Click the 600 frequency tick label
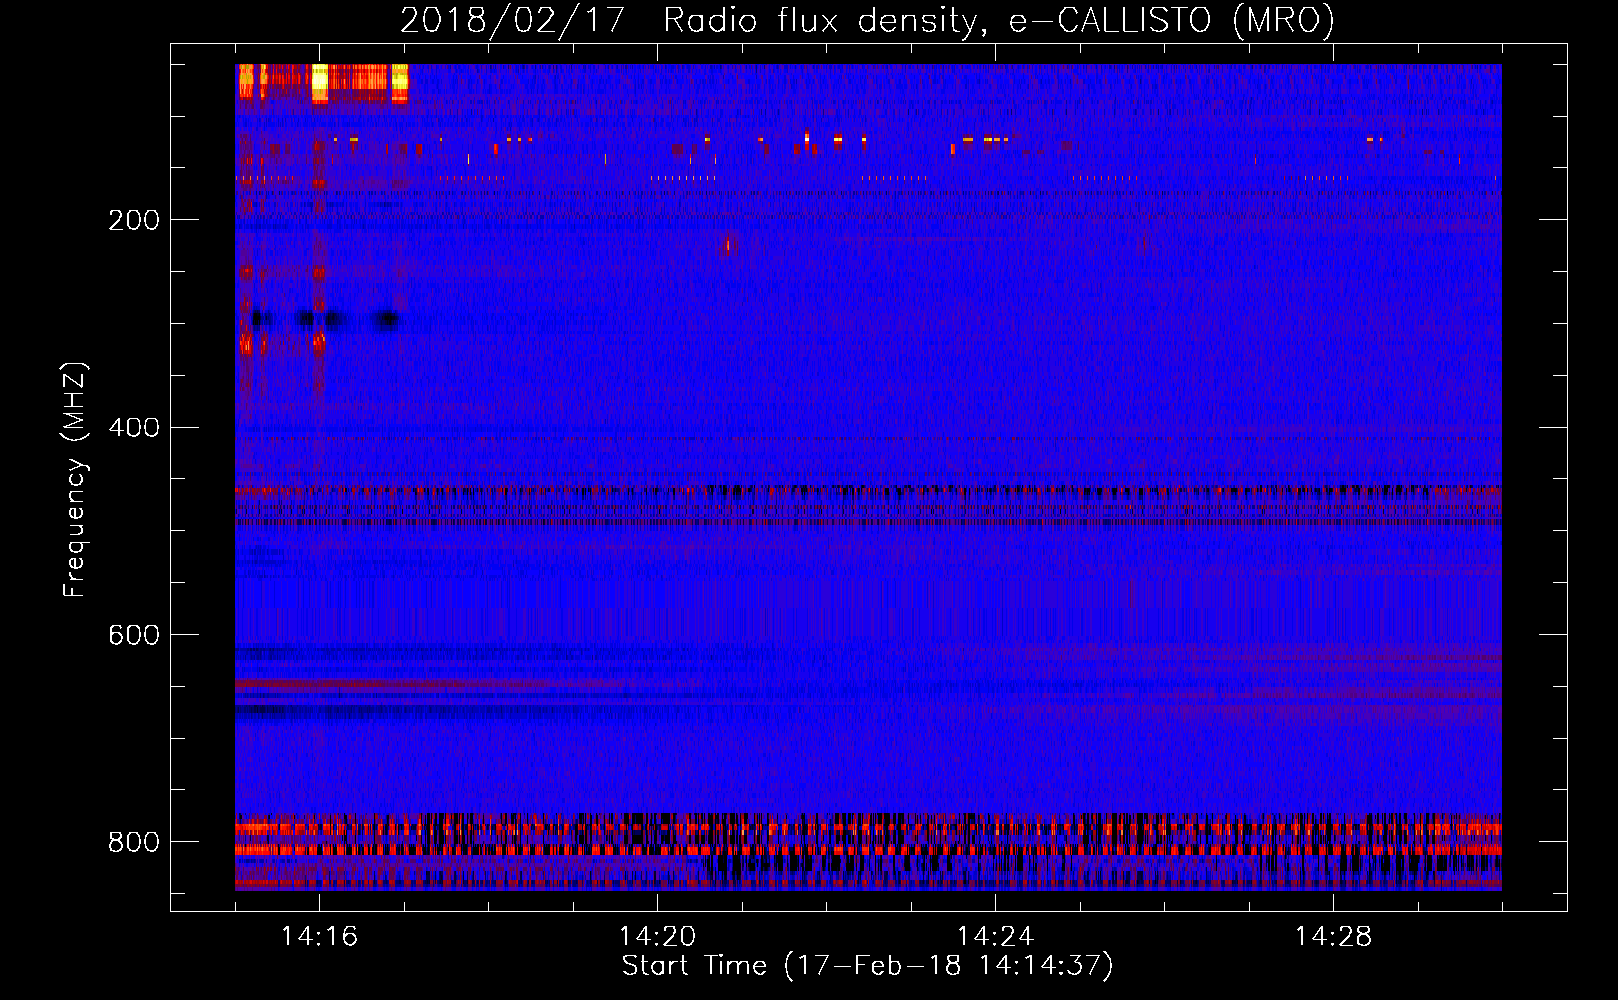The width and height of the screenshot is (1618, 1000). coord(134,636)
